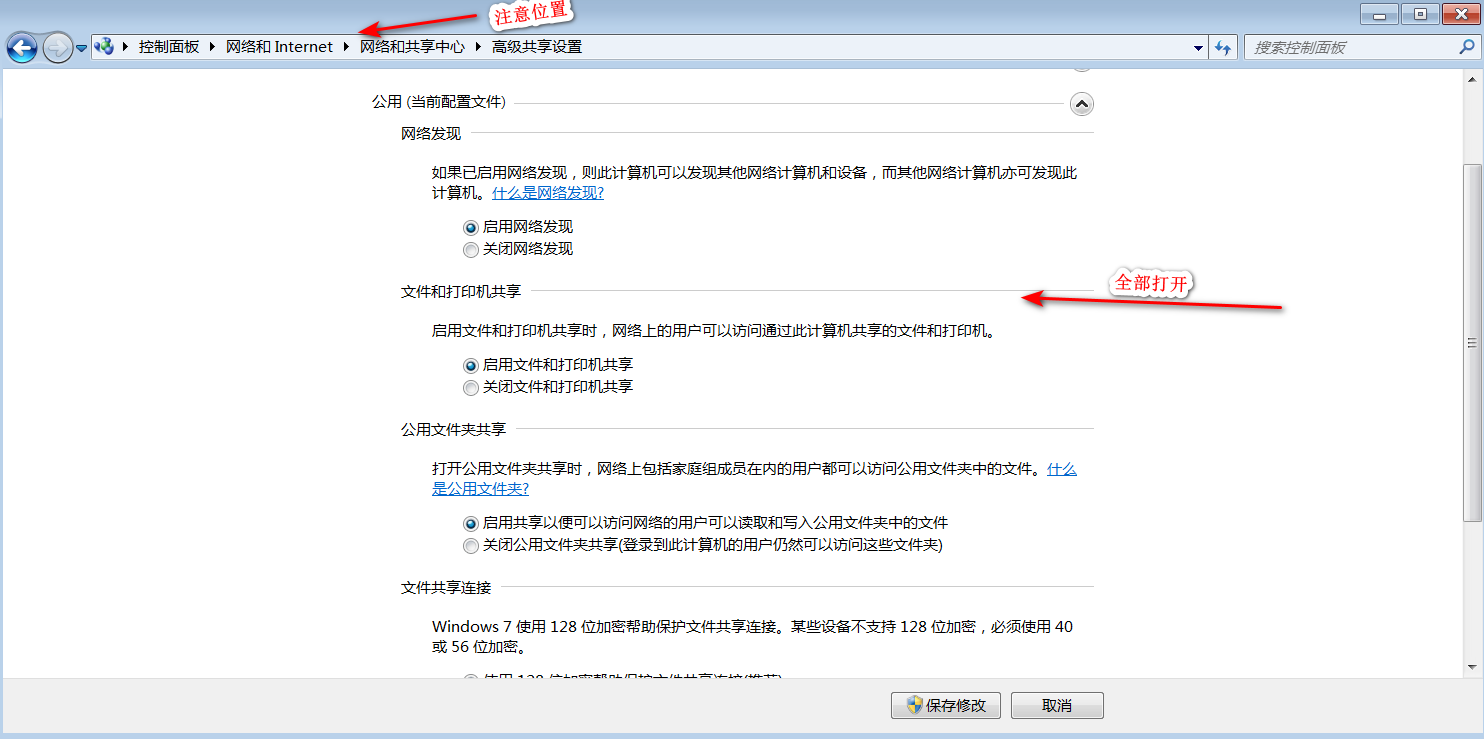Open the recent pages dropdown arrow
This screenshot has height=739, width=1484.
82,48
